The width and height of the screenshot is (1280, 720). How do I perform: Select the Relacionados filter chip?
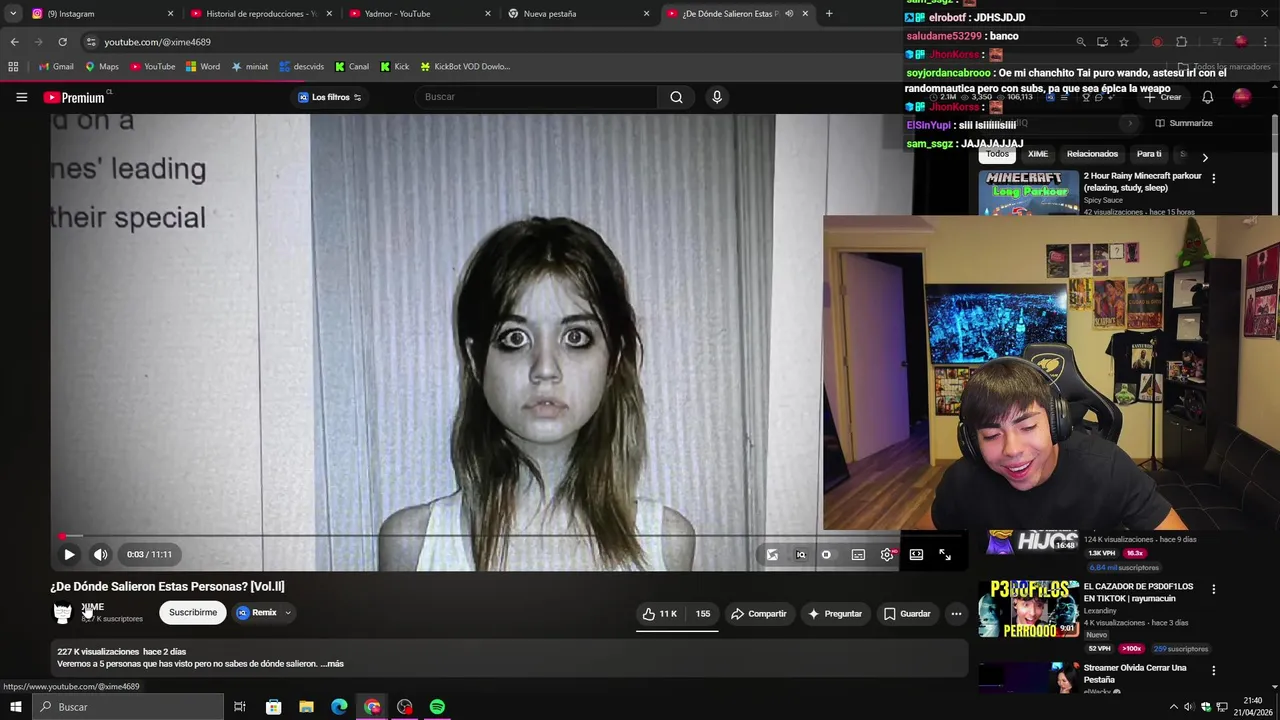tap(1092, 154)
